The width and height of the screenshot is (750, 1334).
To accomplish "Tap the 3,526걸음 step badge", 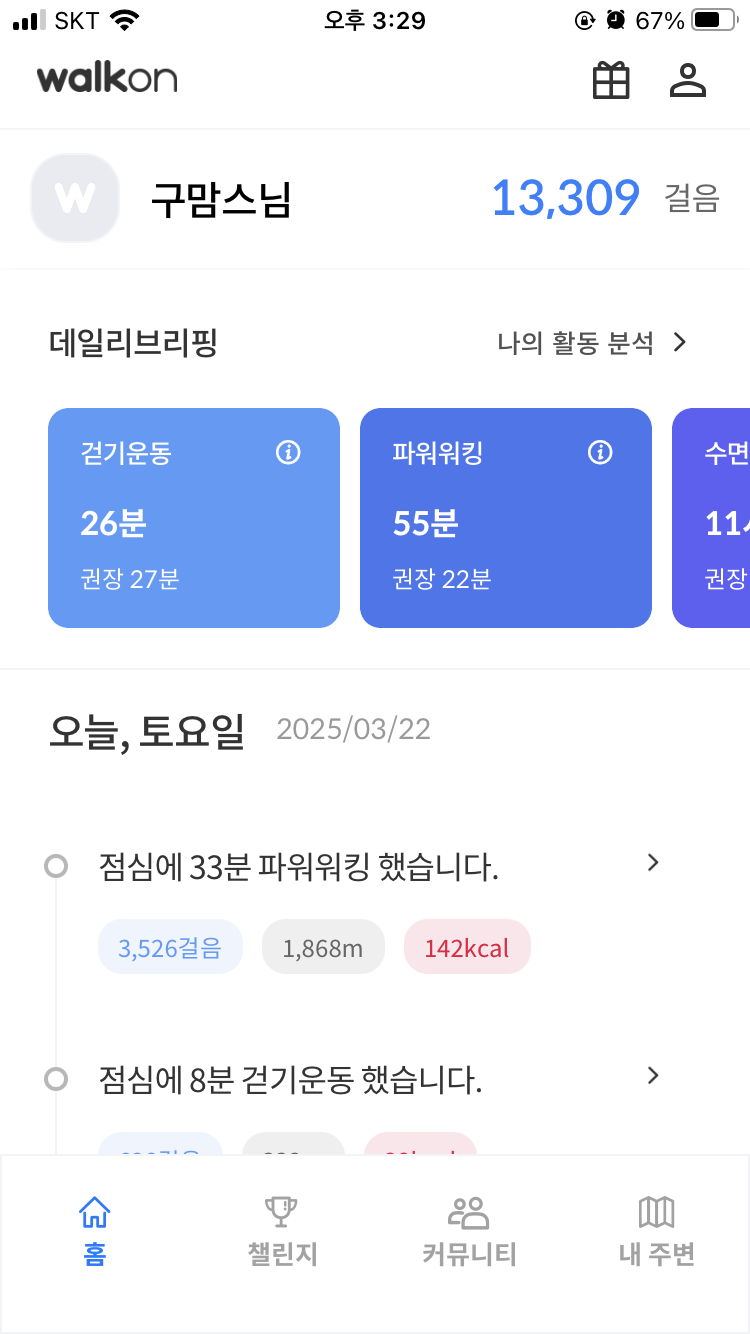I will pos(170,947).
